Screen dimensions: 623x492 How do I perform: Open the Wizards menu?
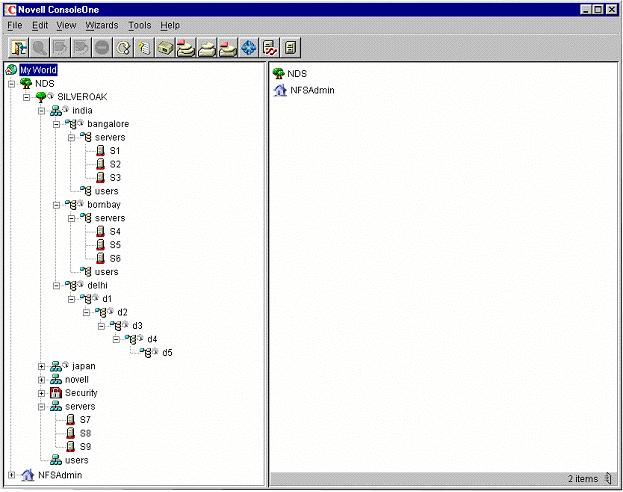click(x=102, y=25)
